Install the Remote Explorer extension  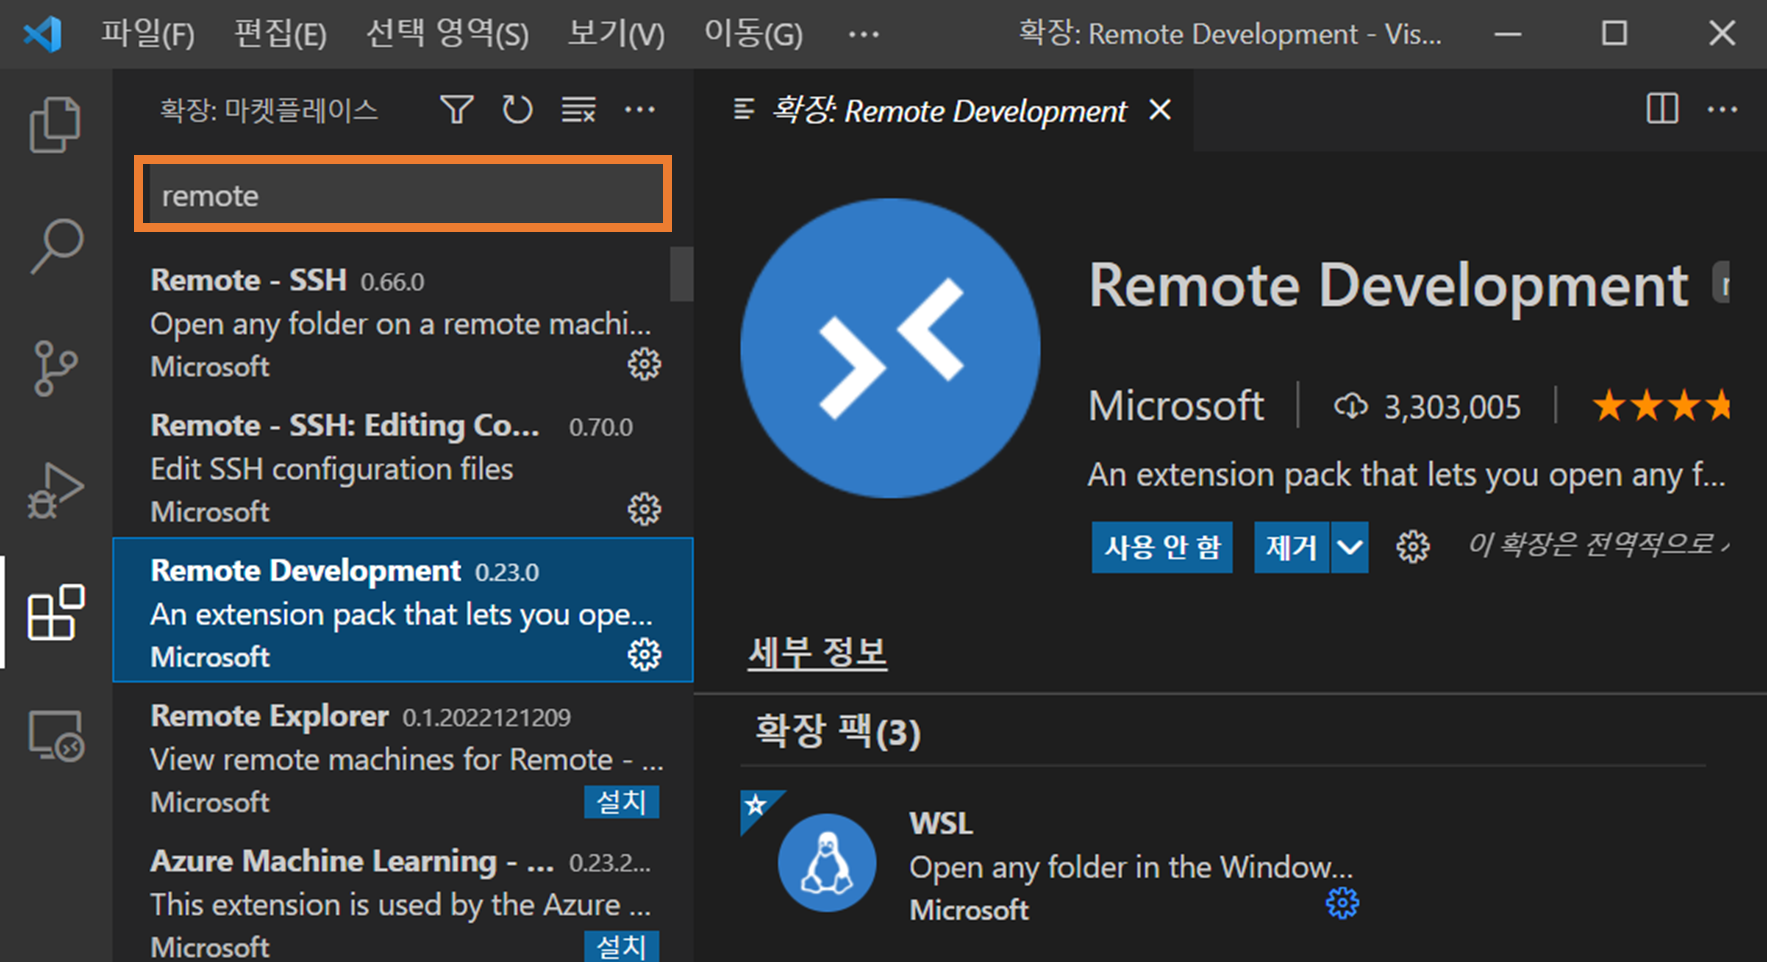click(x=621, y=802)
